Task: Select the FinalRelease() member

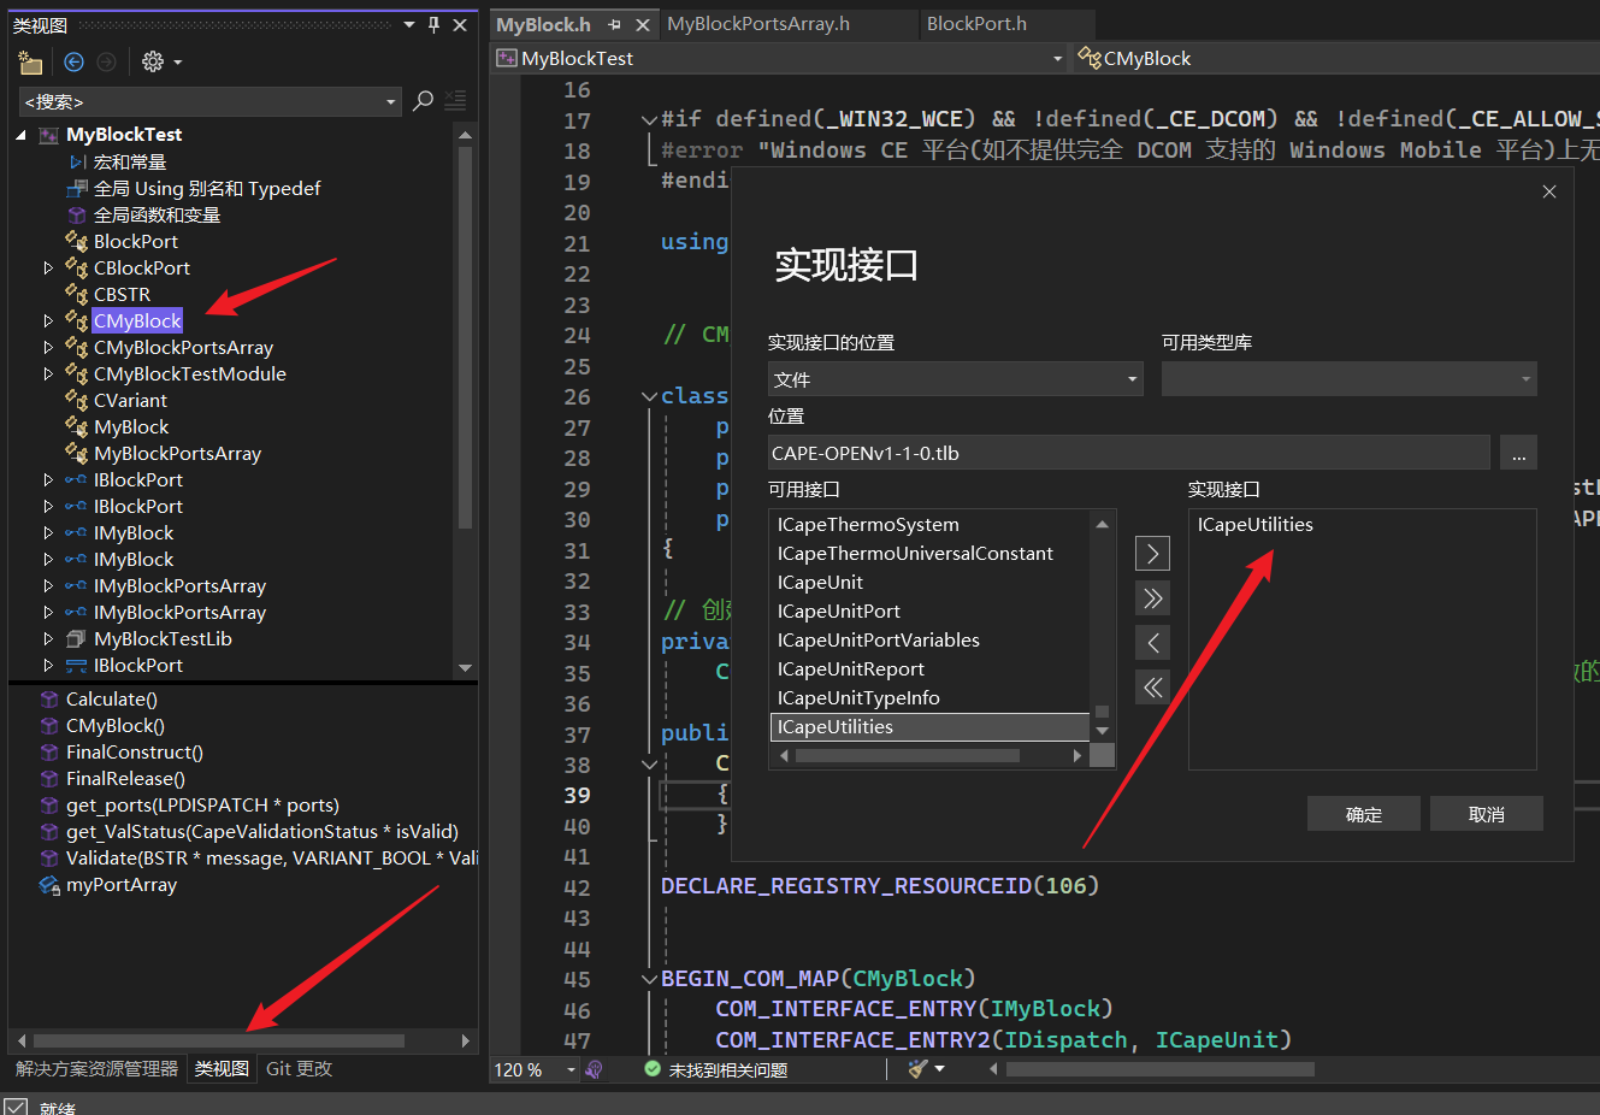Action: point(125,778)
